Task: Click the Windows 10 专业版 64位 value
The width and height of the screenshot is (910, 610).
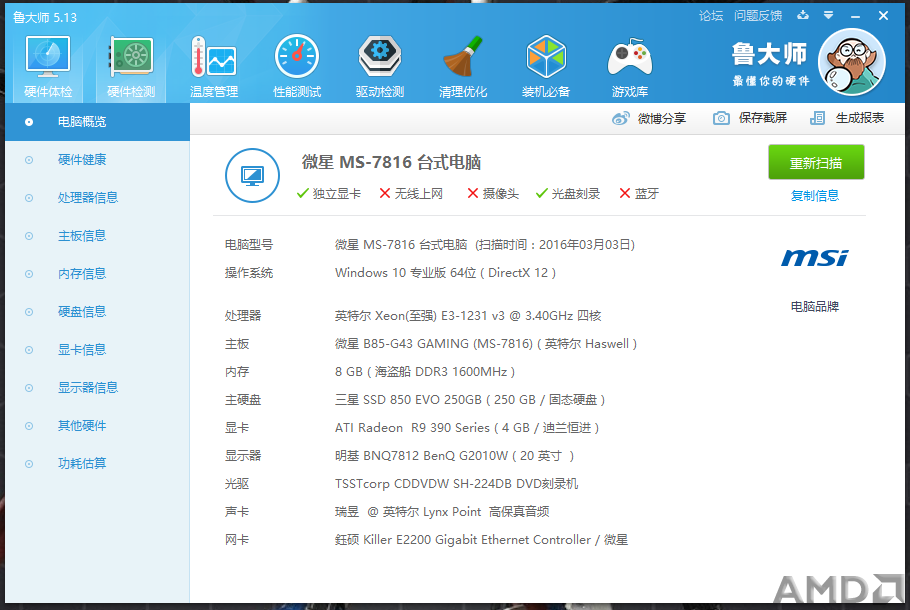Action: click(x=445, y=273)
